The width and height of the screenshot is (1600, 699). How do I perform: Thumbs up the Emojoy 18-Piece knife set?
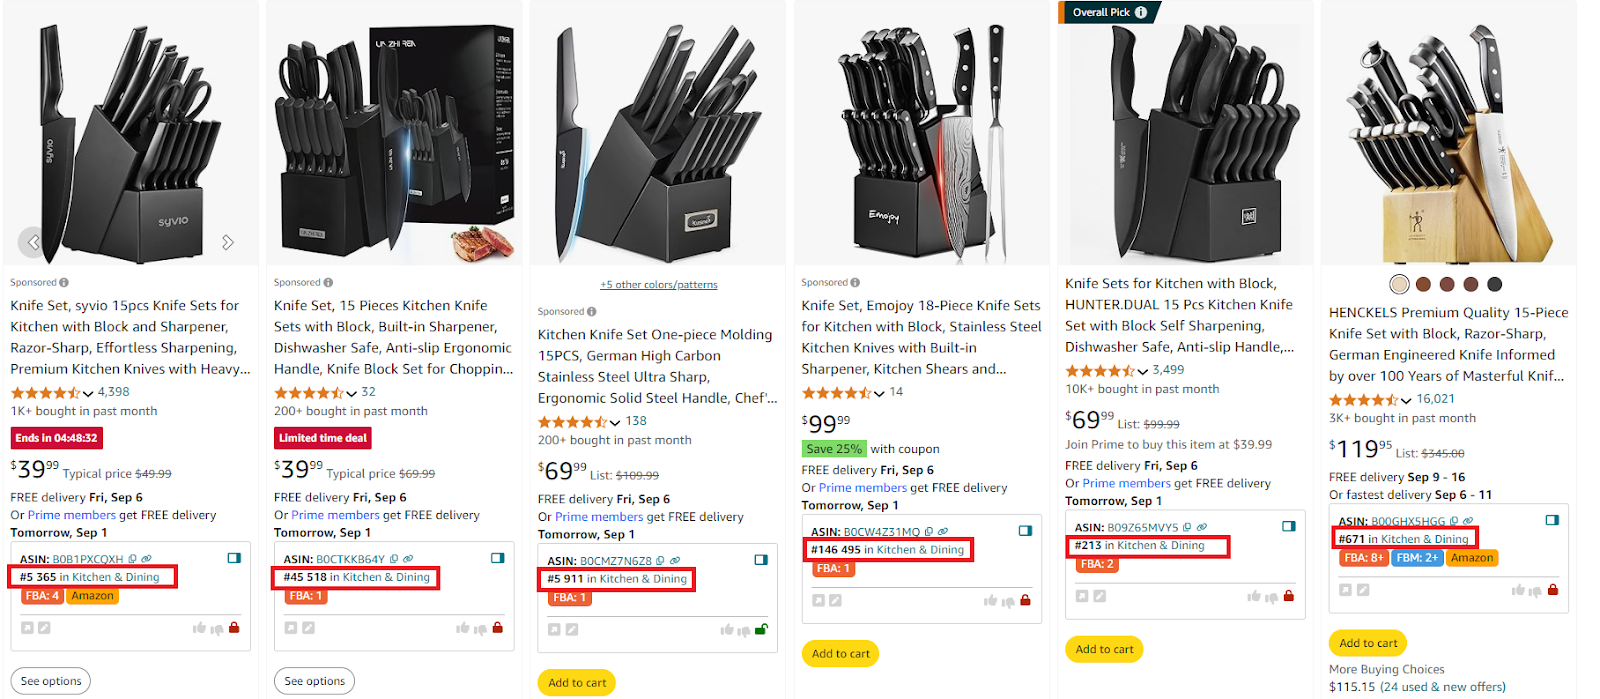[x=991, y=600]
